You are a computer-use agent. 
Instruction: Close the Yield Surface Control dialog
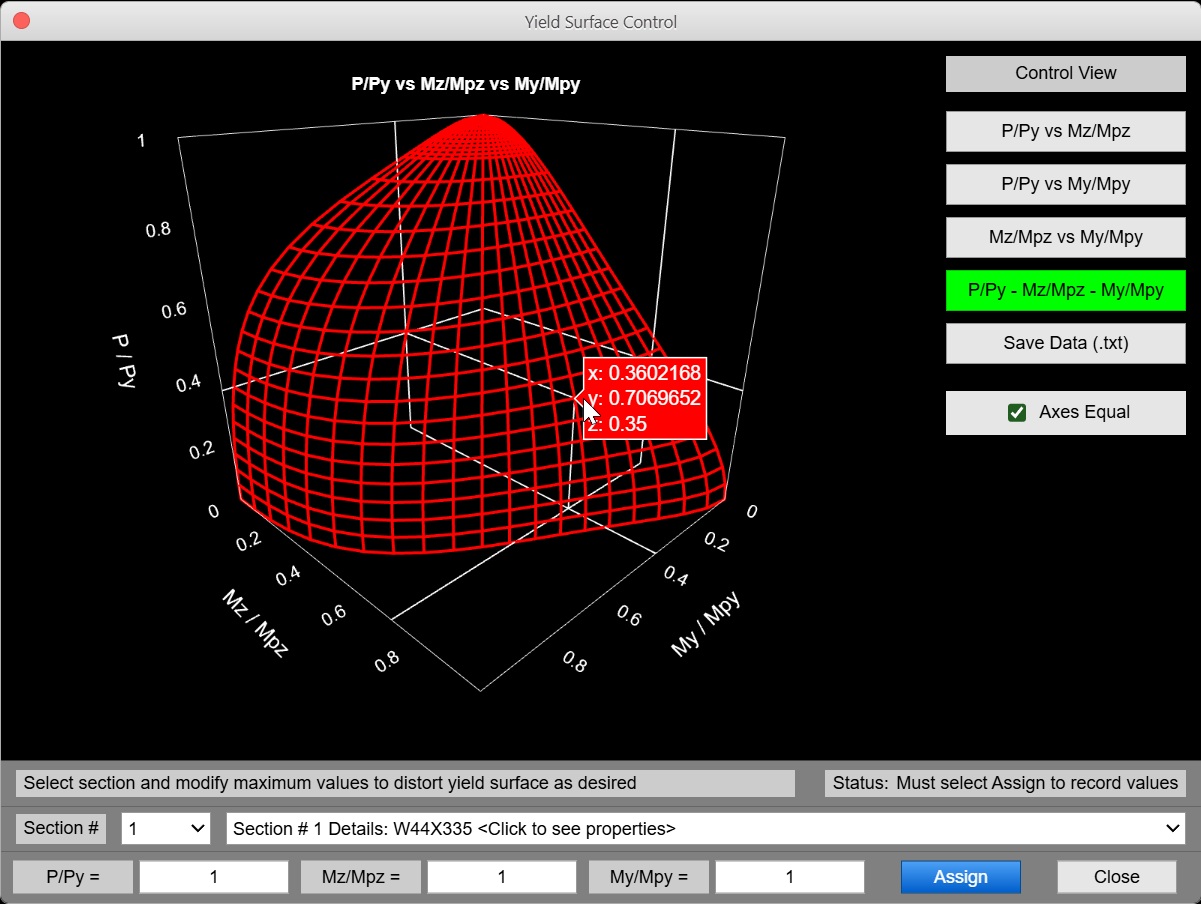[1116, 877]
